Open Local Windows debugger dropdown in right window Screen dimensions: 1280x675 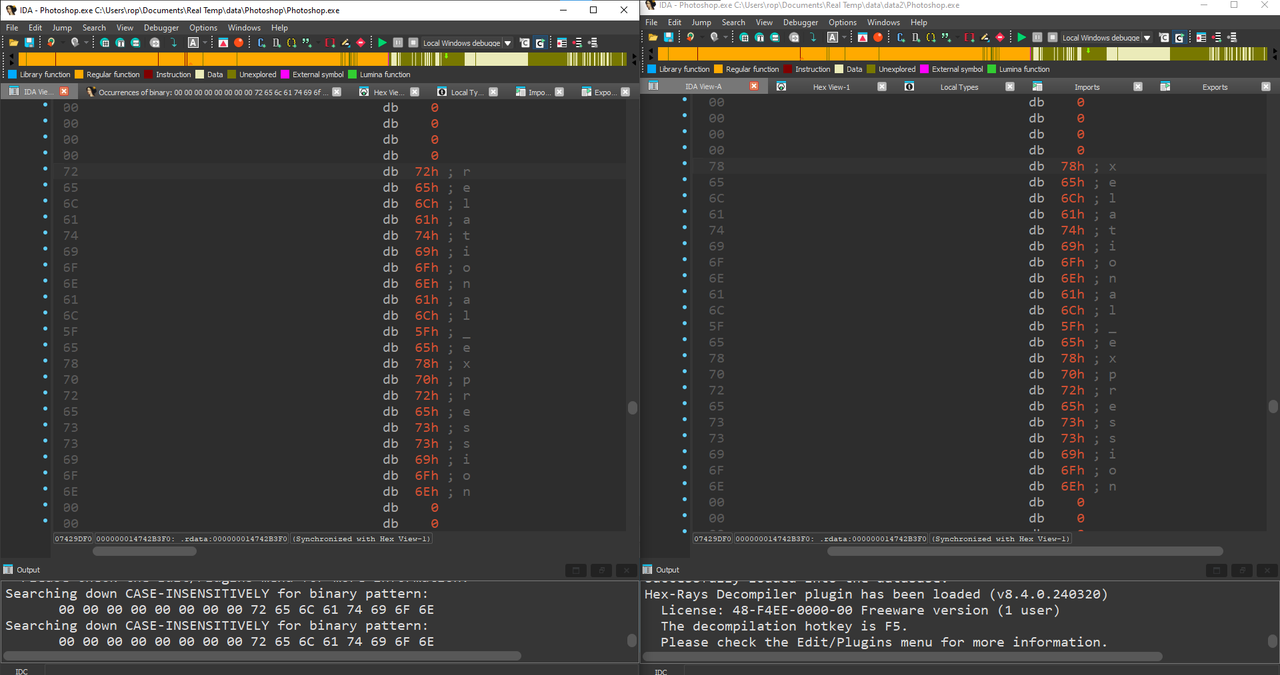pos(1147,37)
